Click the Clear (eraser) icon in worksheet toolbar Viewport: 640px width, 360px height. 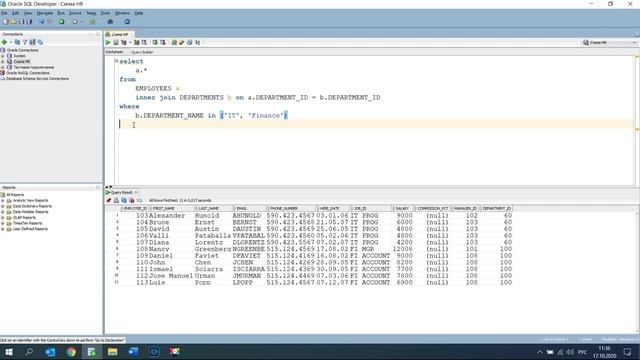click(x=182, y=42)
